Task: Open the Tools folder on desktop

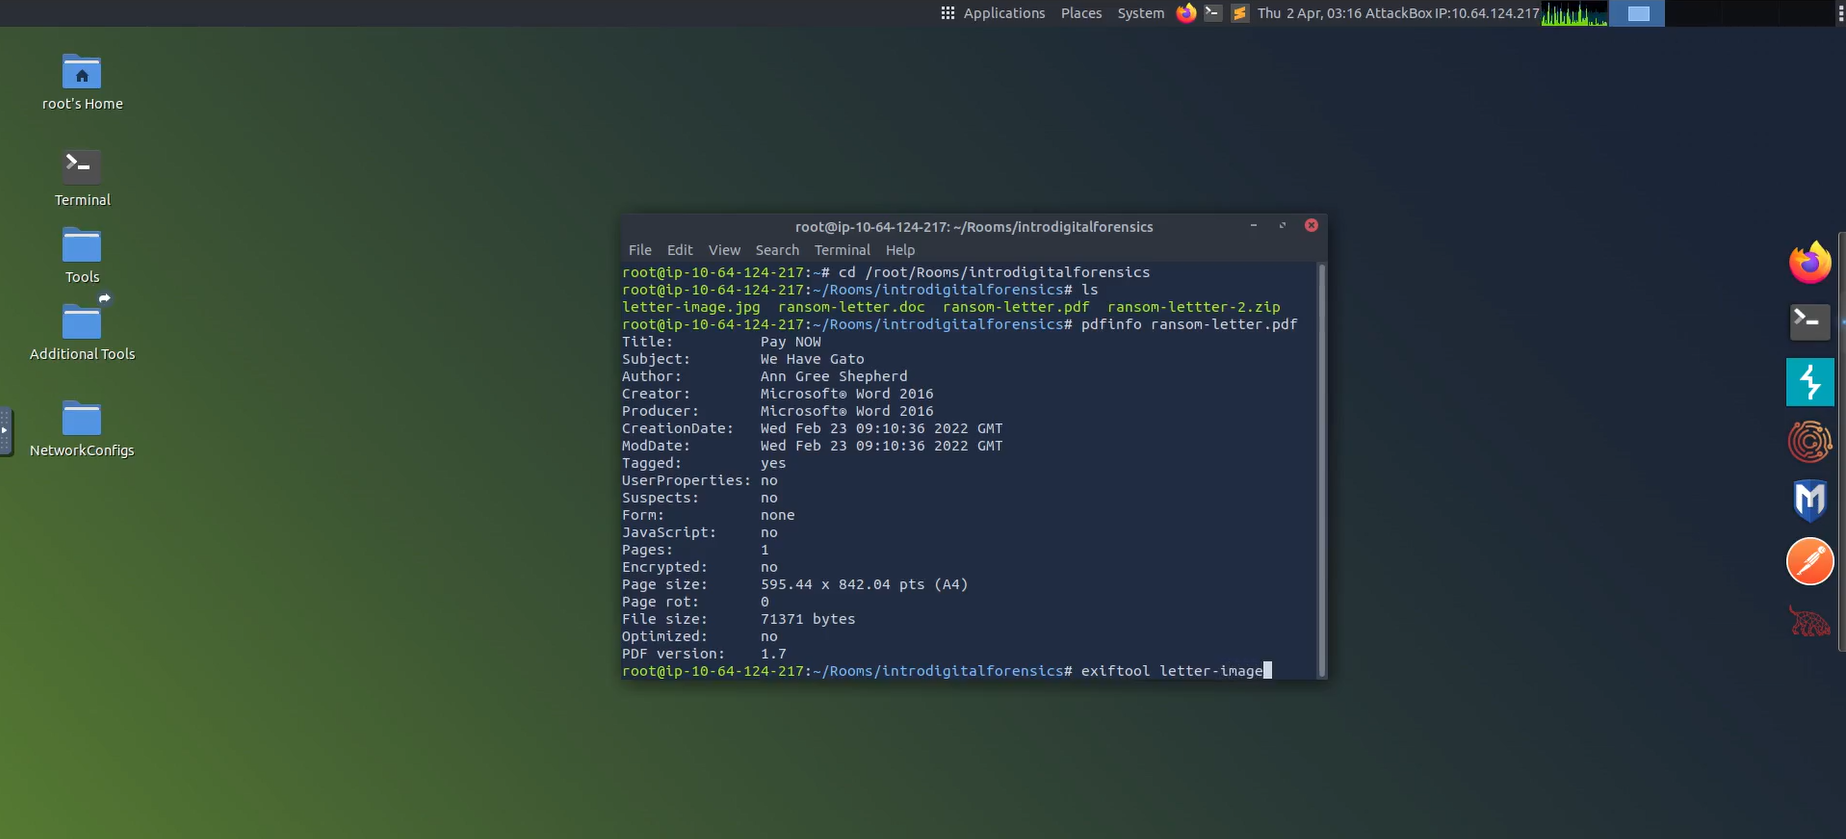Action: (x=82, y=246)
